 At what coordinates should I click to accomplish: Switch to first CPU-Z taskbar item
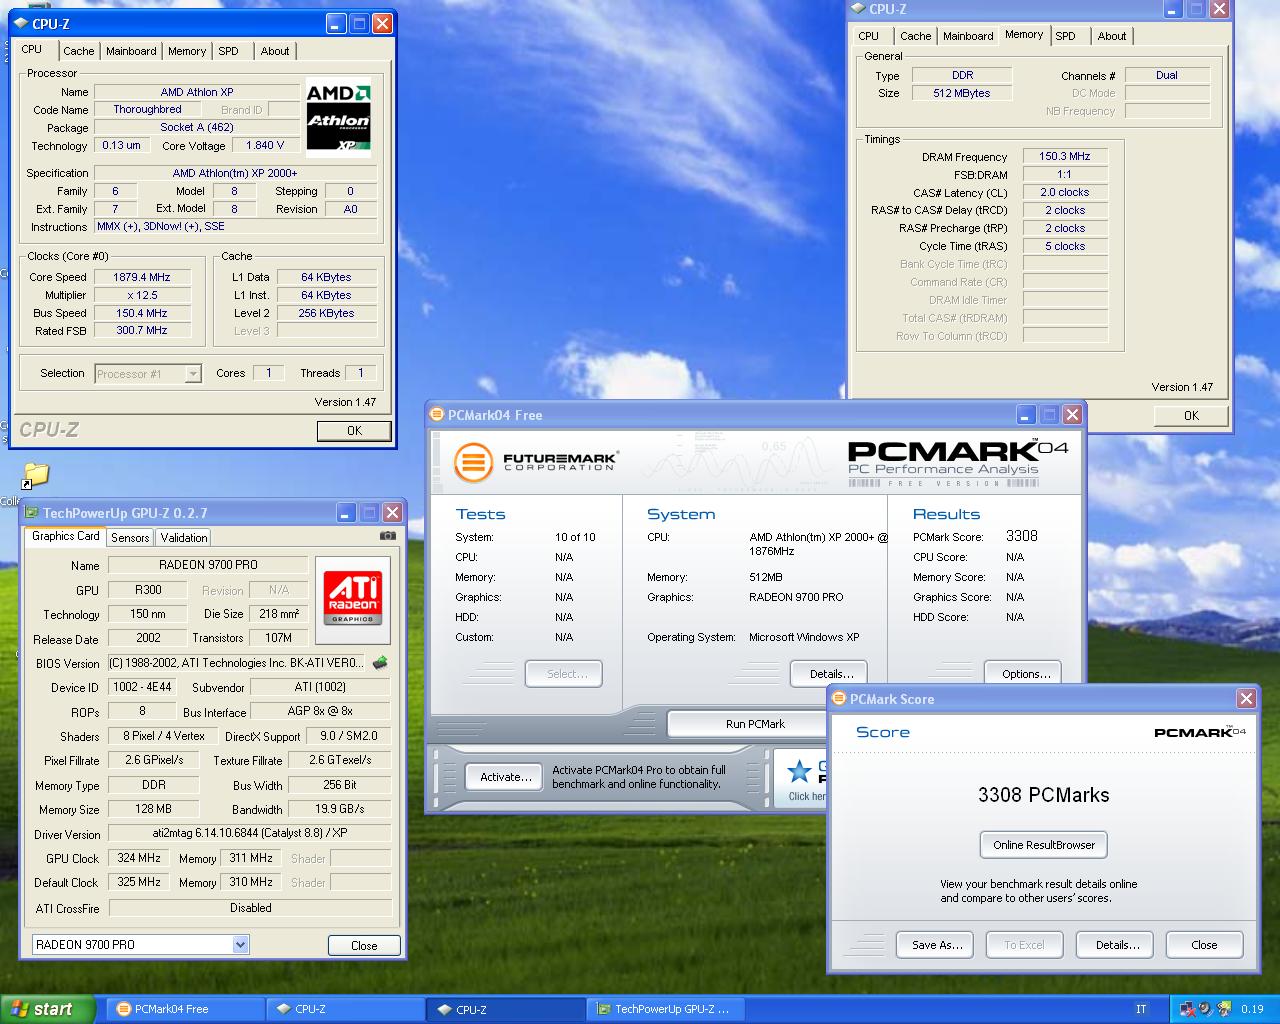pos(345,1009)
